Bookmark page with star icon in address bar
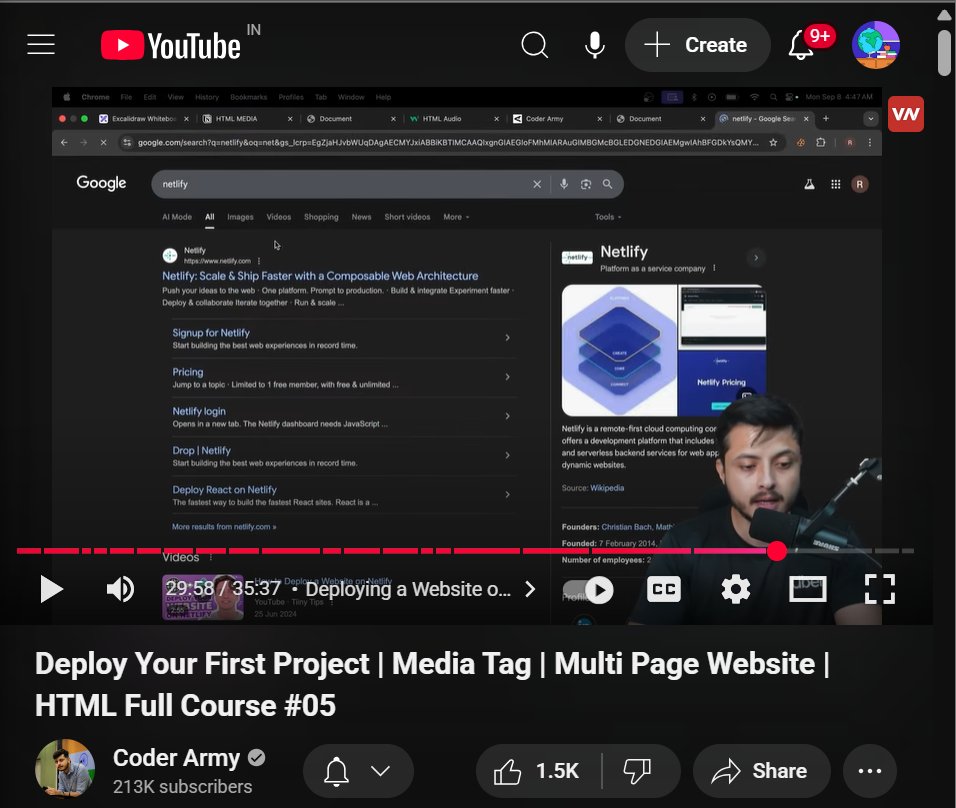 pos(773,143)
